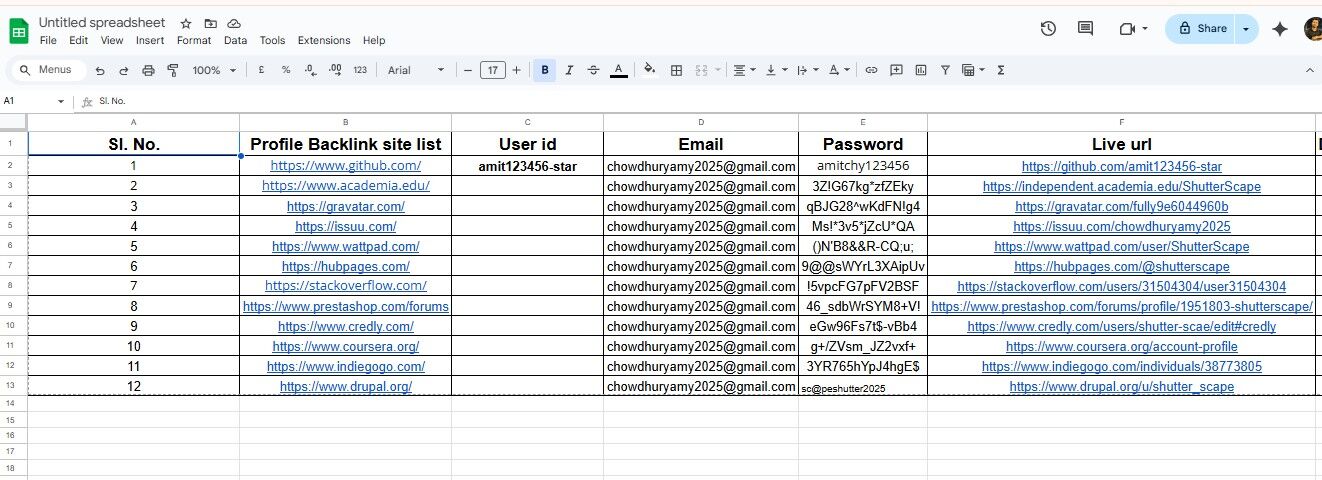Open the text color picker

point(619,70)
